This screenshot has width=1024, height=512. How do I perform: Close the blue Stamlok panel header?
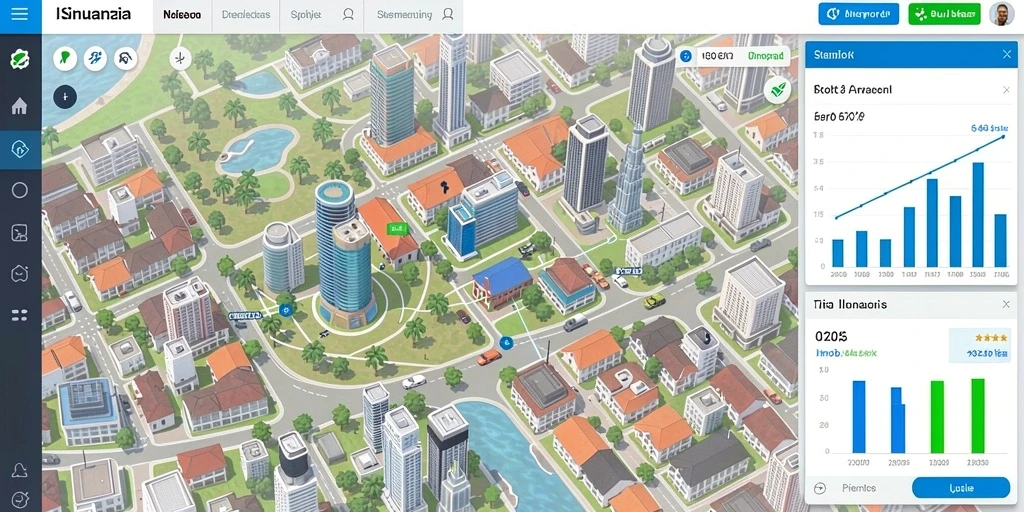point(1006,55)
